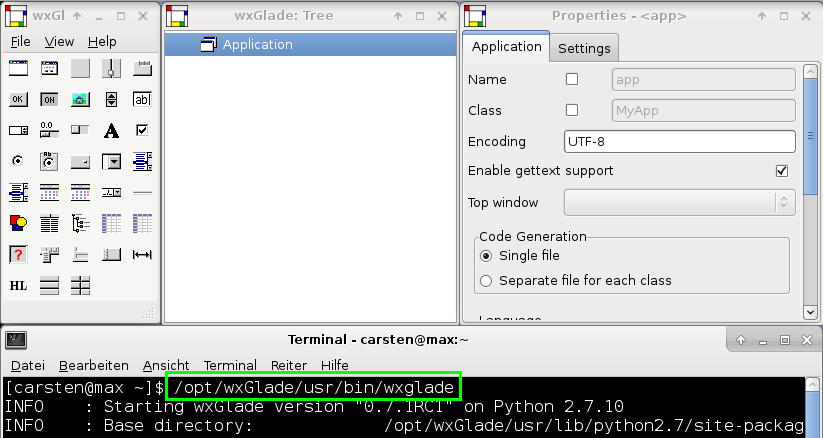Image resolution: width=823 pixels, height=438 pixels.
Task: Select Application node in Tree window
Action: pos(311,45)
